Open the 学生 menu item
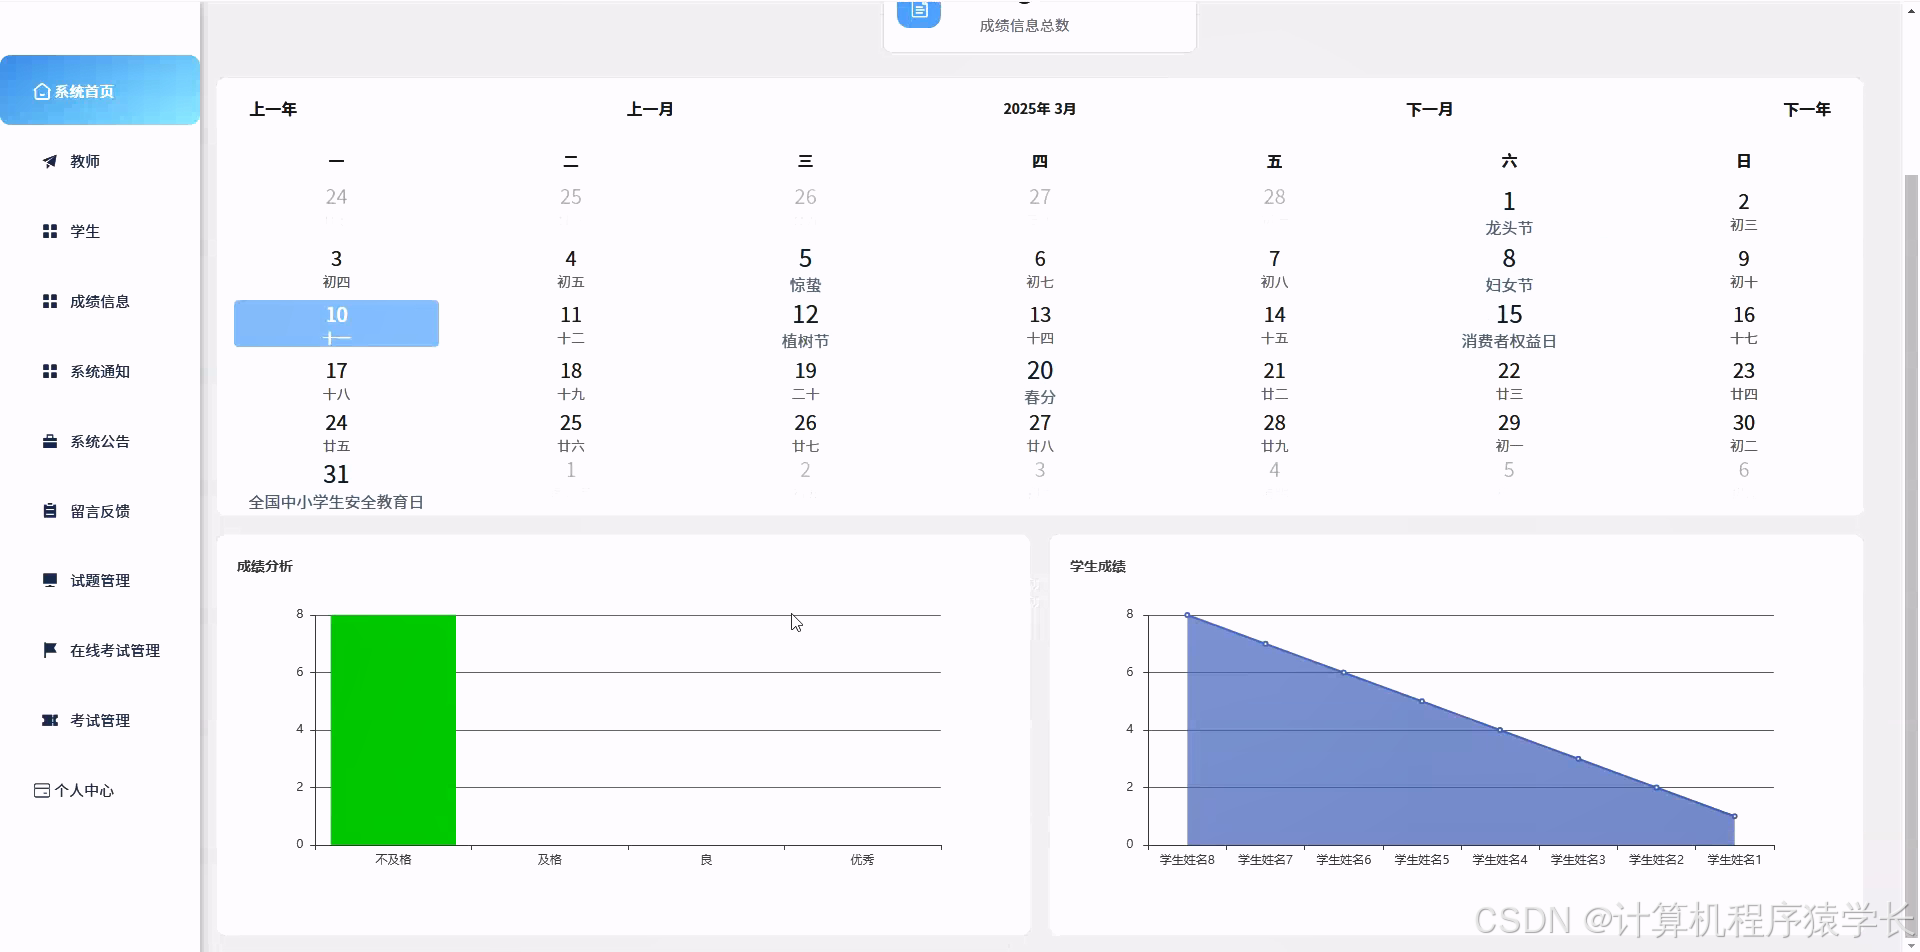The height and width of the screenshot is (952, 1920). pos(100,231)
